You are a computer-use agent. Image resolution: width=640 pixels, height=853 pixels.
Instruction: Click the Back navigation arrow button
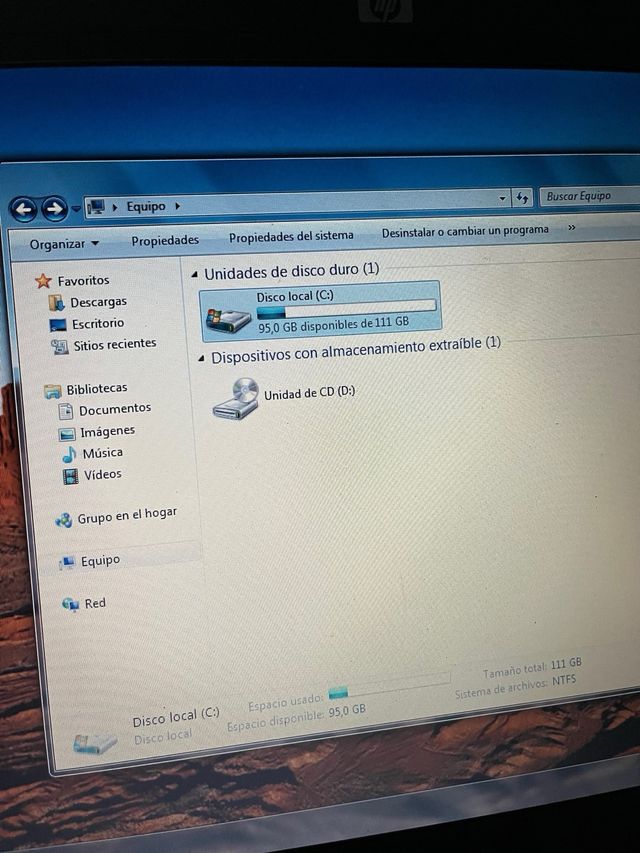[x=24, y=210]
